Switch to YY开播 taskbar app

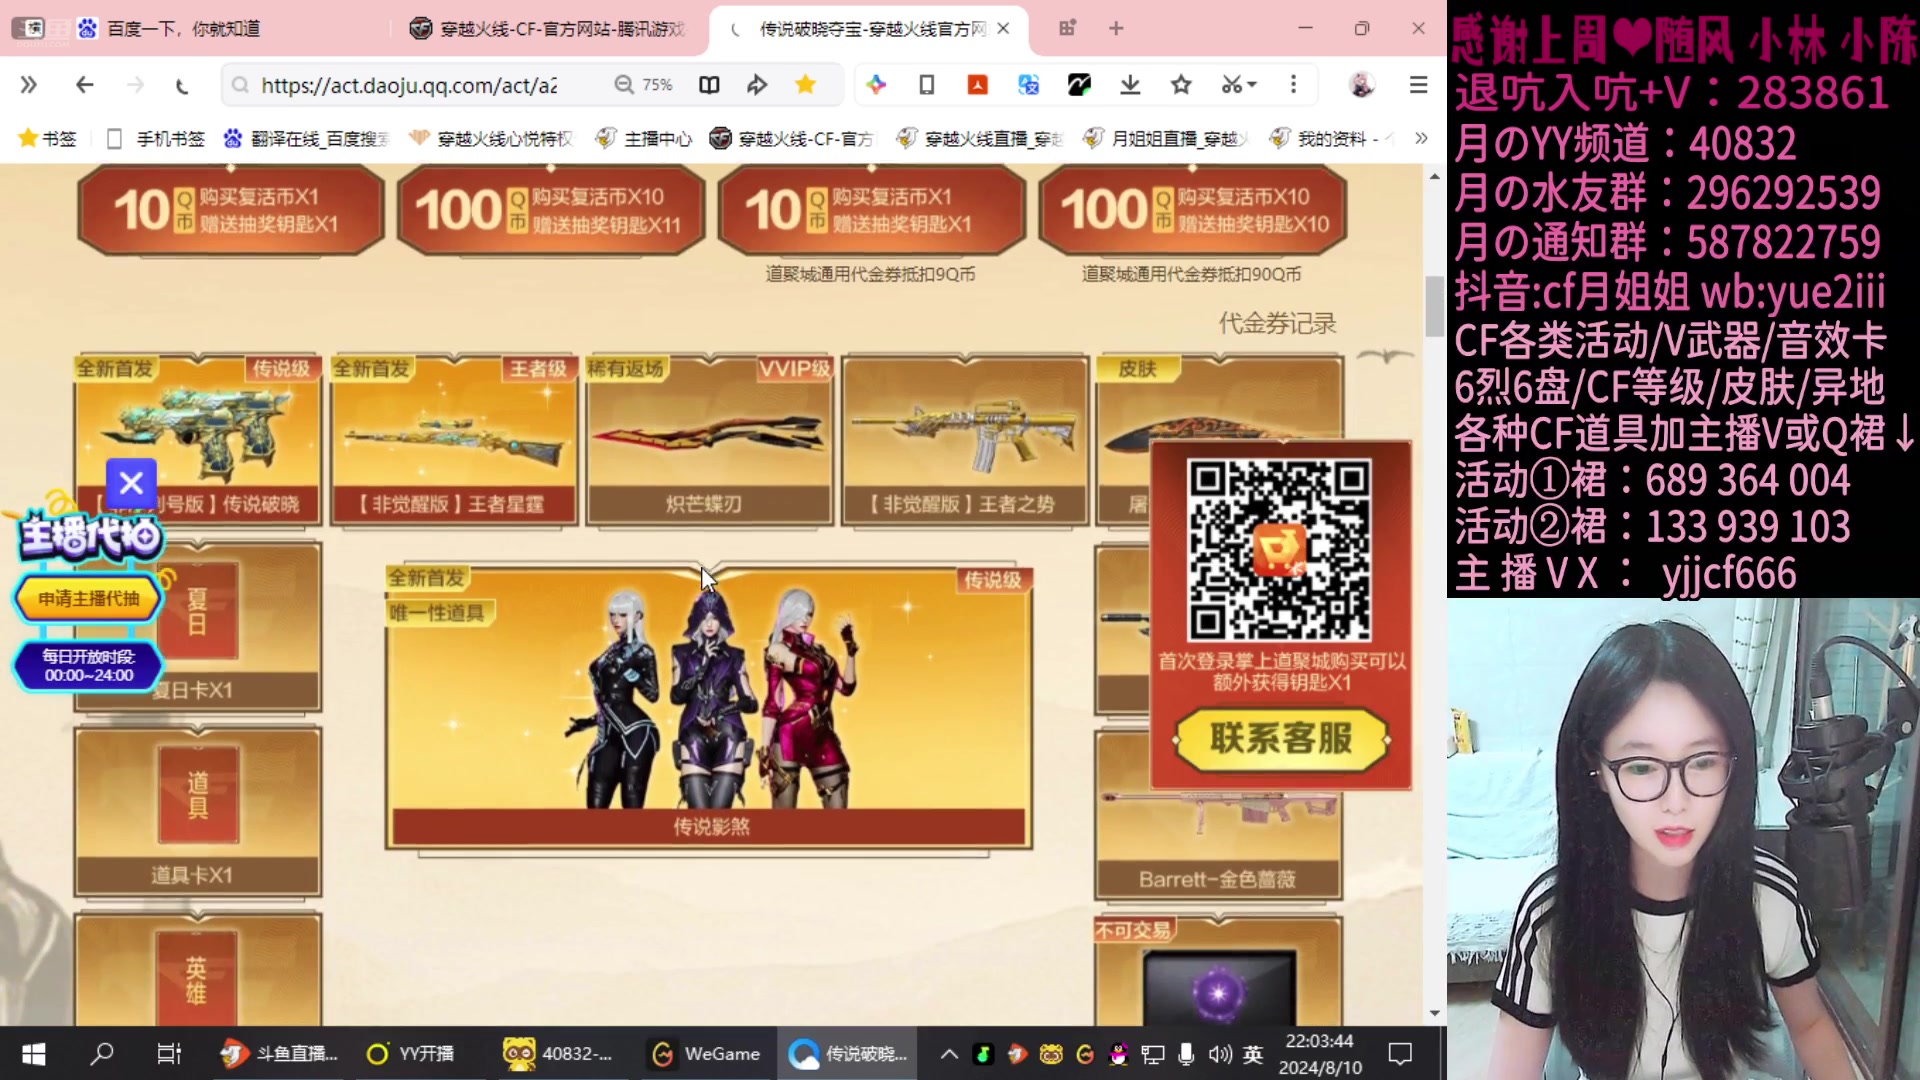click(411, 1054)
